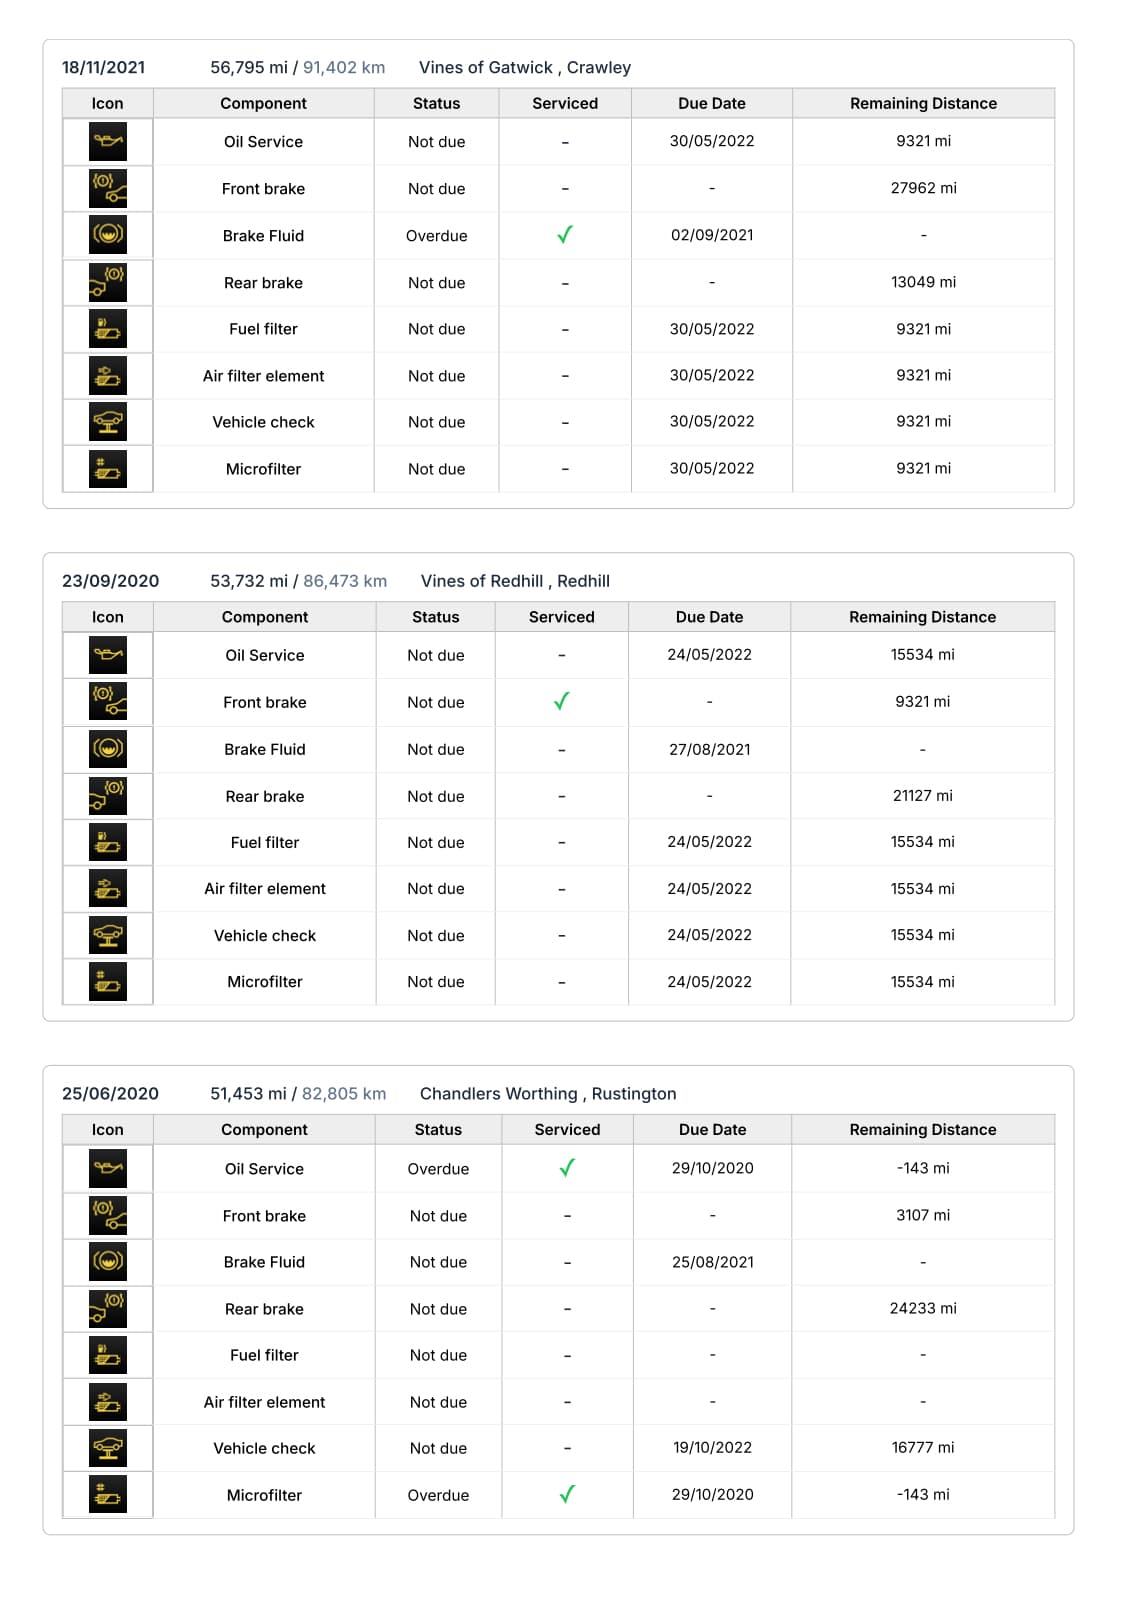The image size is (1128, 1602).
Task: Click Front brake icon in 18/11/2021 record
Action: 108,188
